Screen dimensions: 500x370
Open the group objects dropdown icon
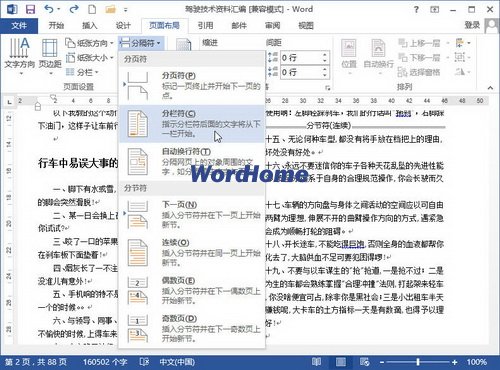point(463,57)
